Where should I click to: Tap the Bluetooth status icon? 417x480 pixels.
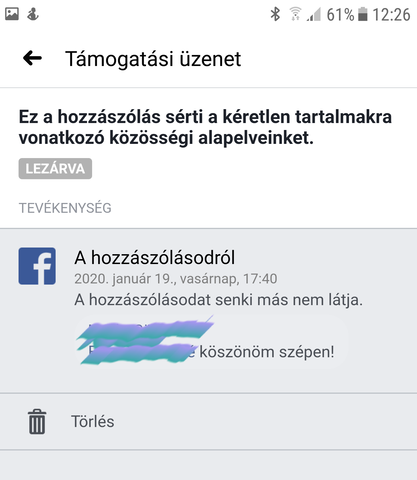(275, 14)
